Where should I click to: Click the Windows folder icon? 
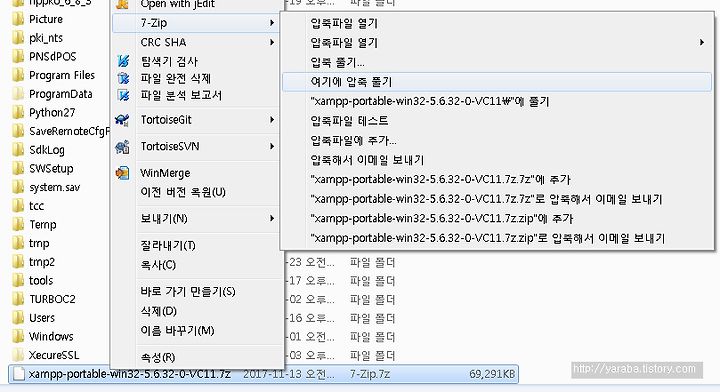point(18,336)
